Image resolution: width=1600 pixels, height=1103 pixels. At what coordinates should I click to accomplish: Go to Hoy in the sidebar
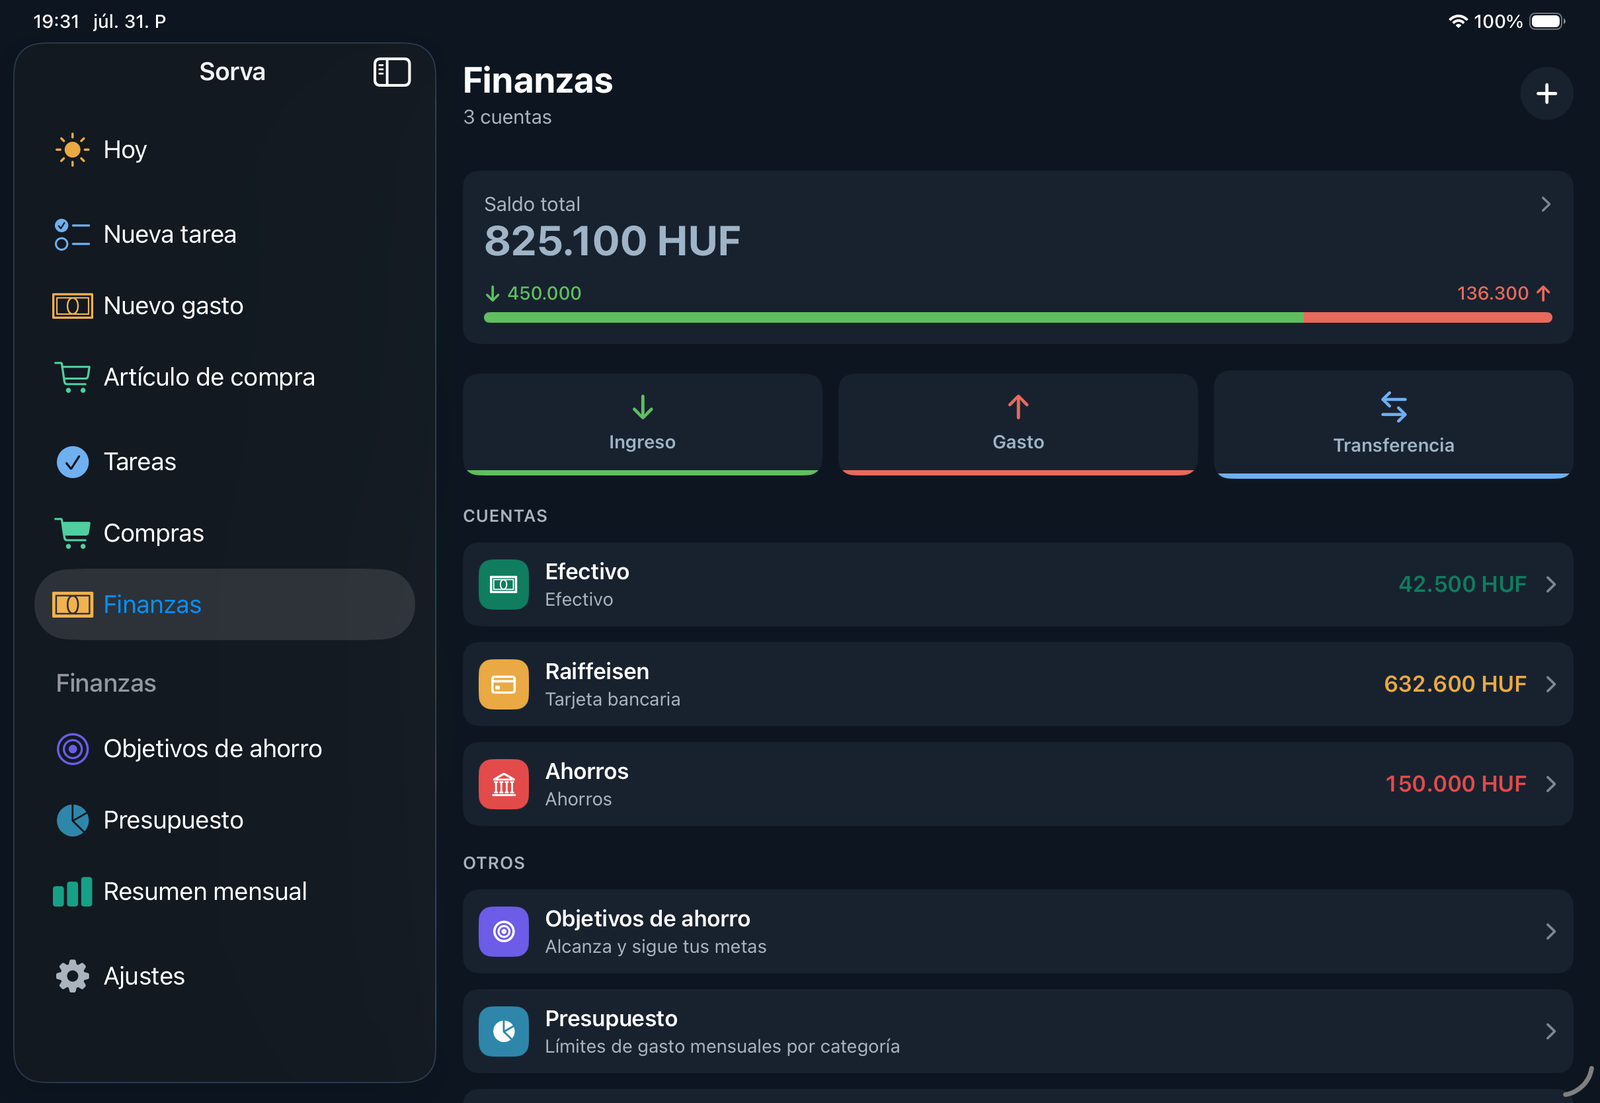(x=224, y=150)
